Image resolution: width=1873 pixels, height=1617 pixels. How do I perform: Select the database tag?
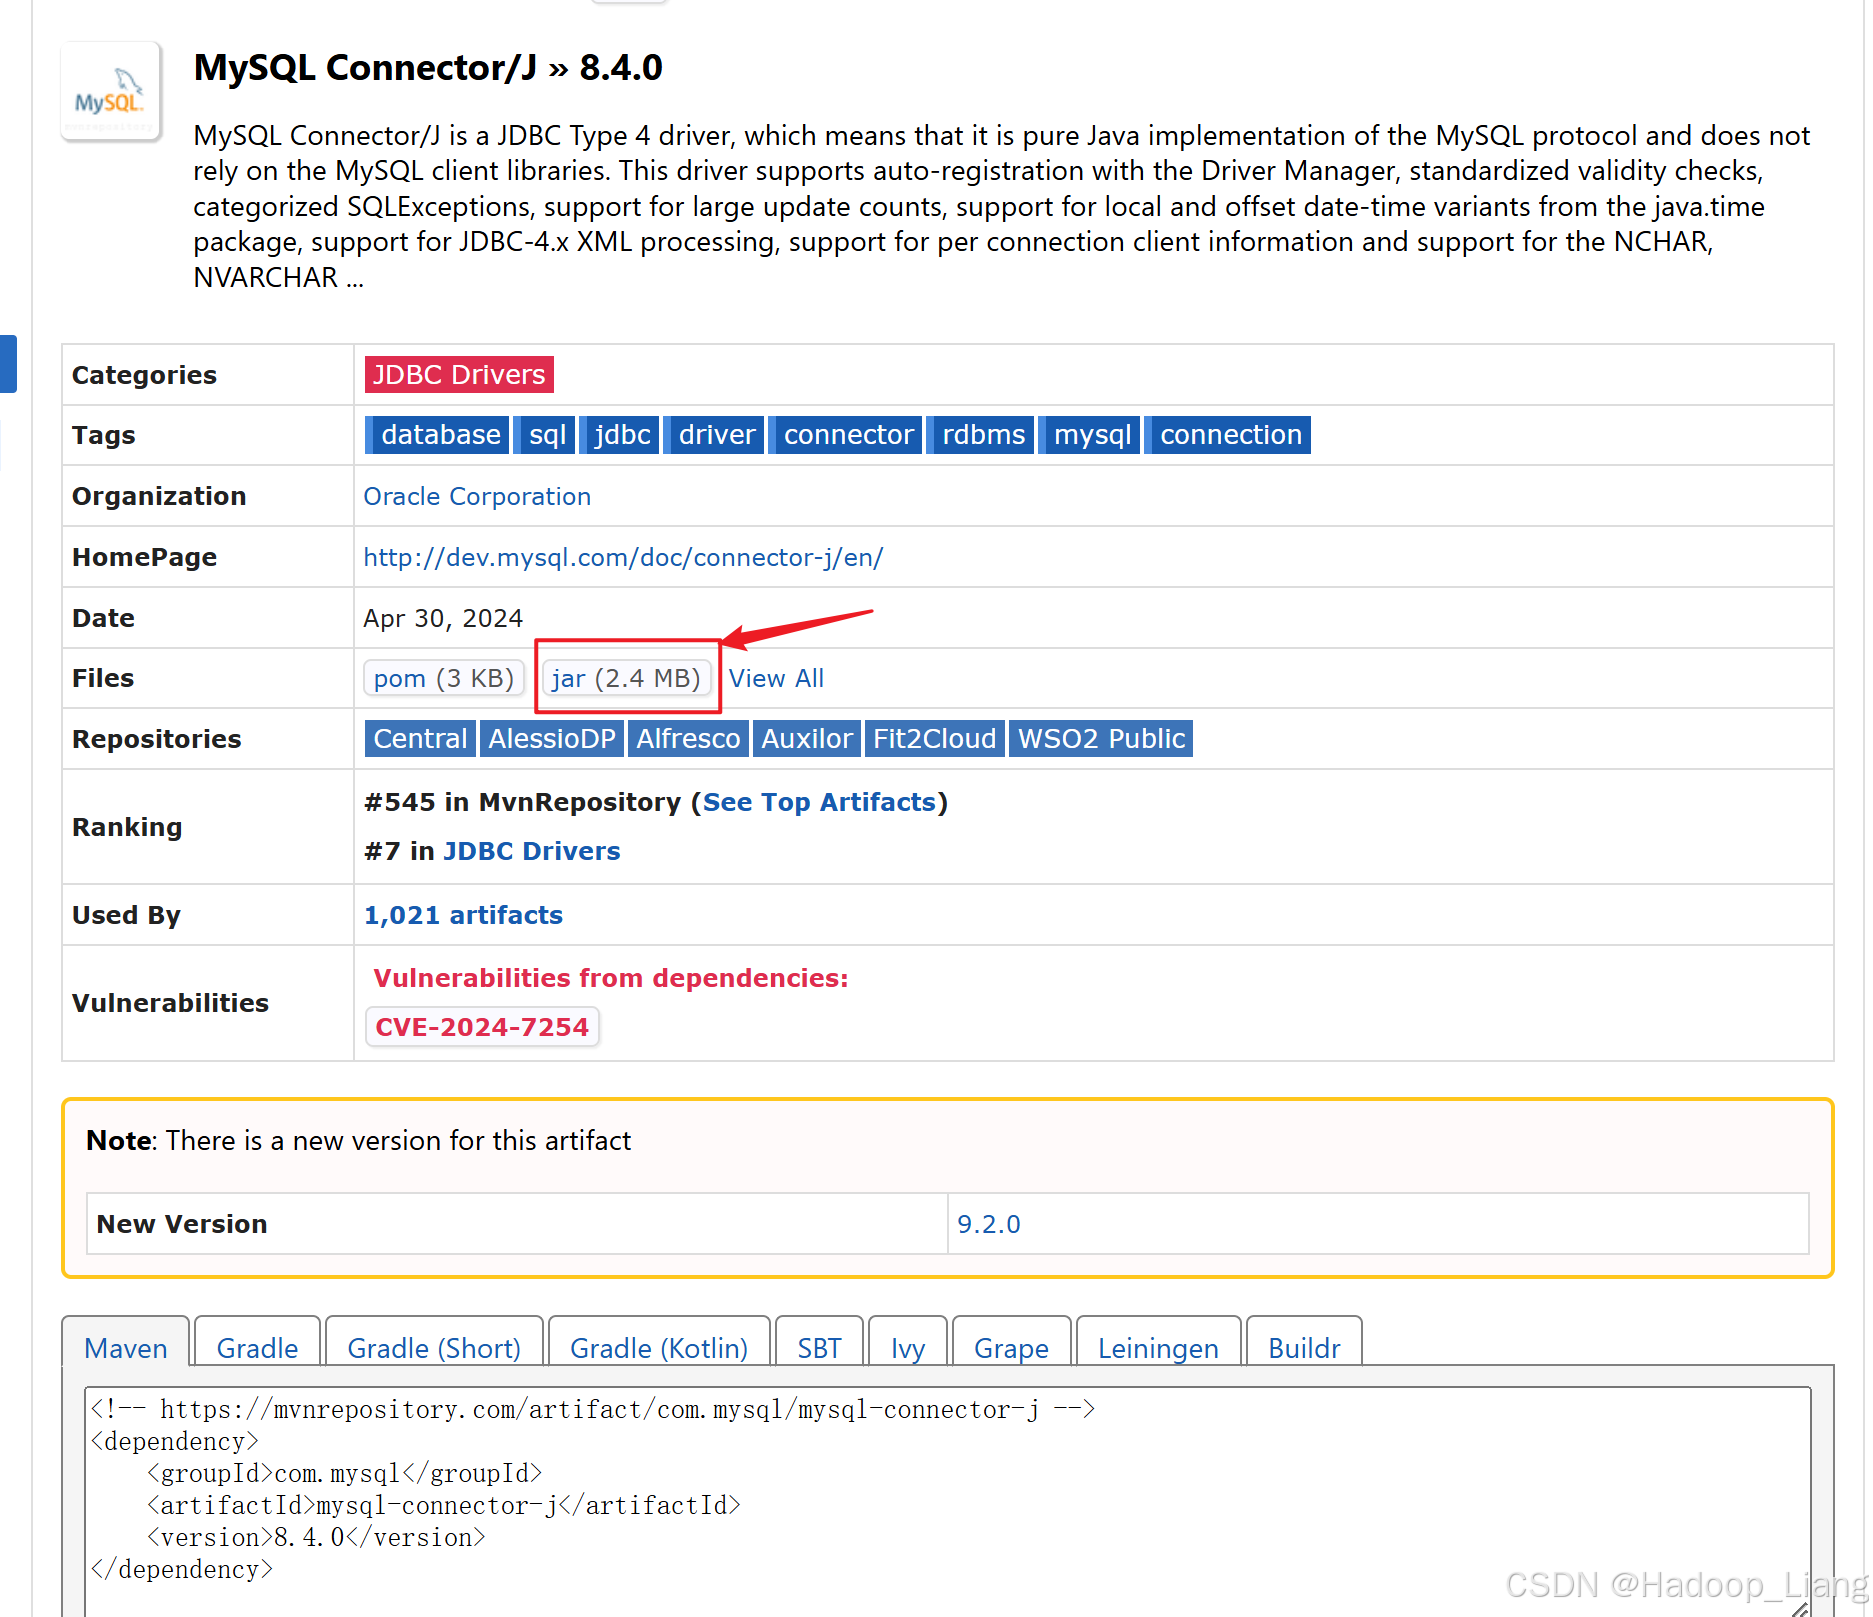(x=439, y=435)
